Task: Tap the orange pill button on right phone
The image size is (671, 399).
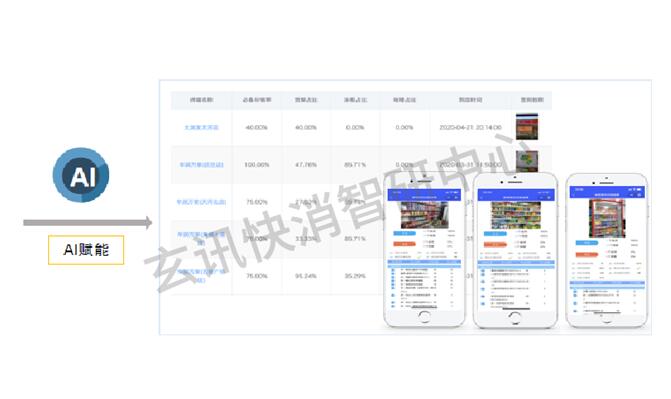Action: pos(587,255)
